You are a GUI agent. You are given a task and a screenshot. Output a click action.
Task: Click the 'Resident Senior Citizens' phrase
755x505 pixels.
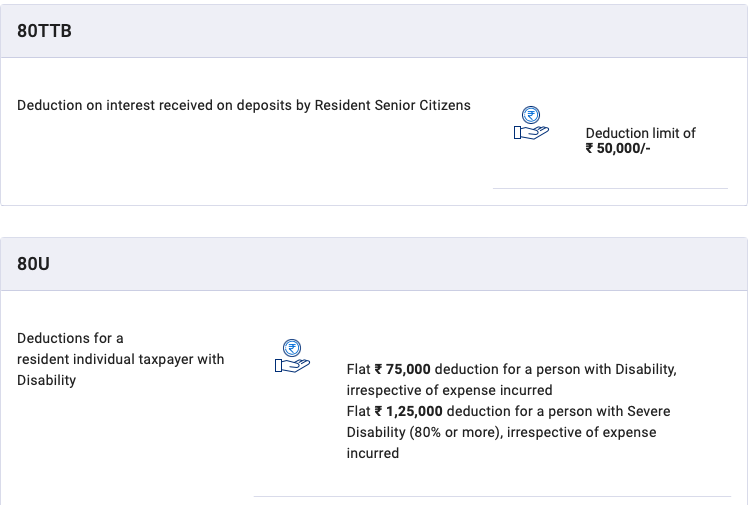tap(392, 105)
